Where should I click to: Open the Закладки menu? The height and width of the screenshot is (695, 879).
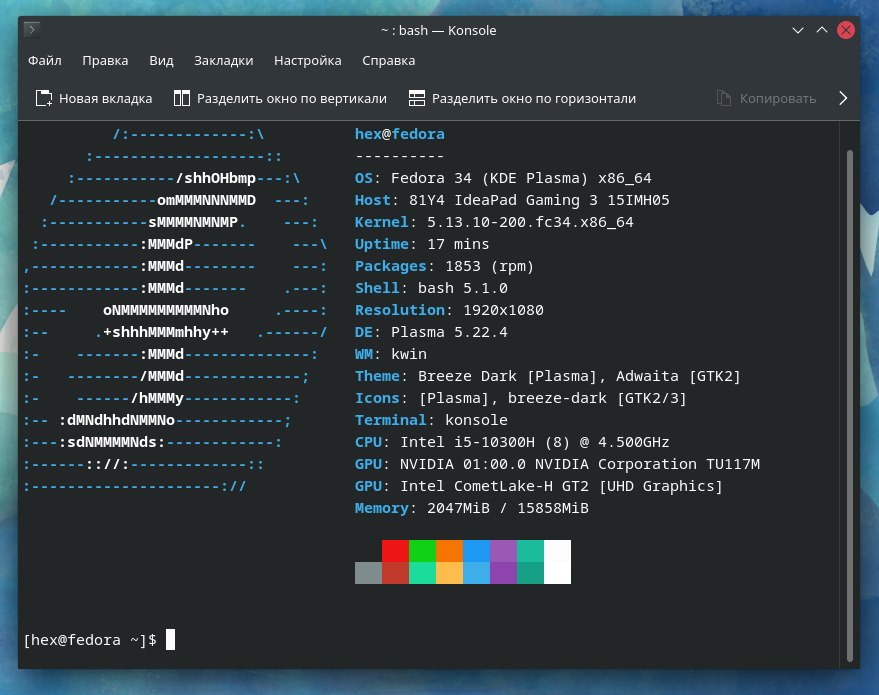223,61
